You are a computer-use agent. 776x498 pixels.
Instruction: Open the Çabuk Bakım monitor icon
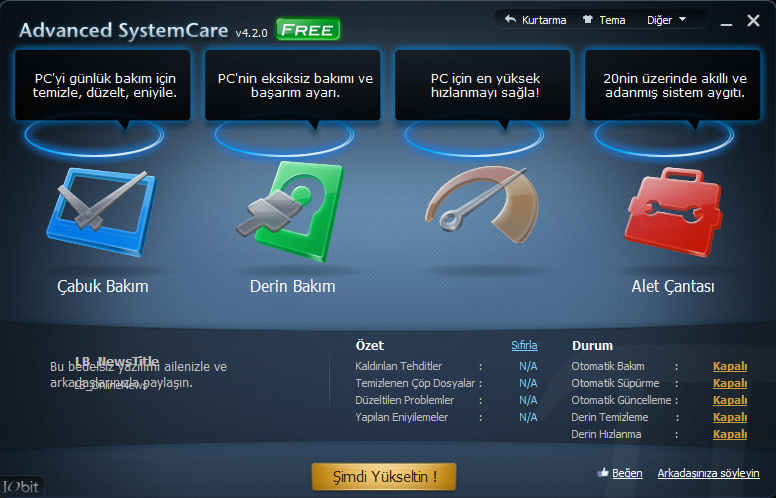(101, 212)
